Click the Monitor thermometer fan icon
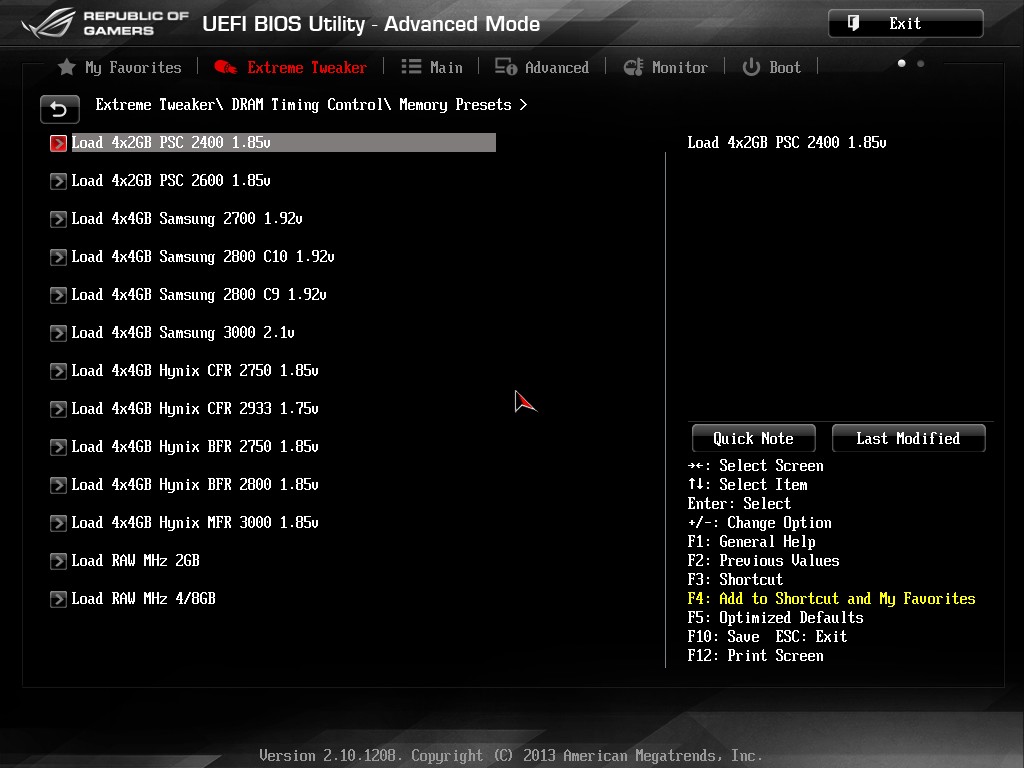The width and height of the screenshot is (1024, 768). 633,67
